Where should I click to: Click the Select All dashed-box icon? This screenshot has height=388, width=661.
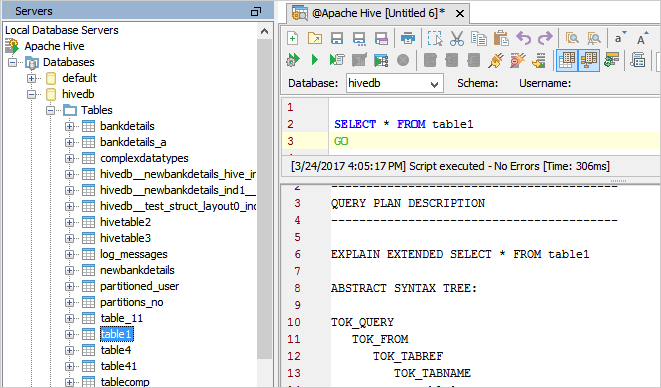(x=435, y=38)
